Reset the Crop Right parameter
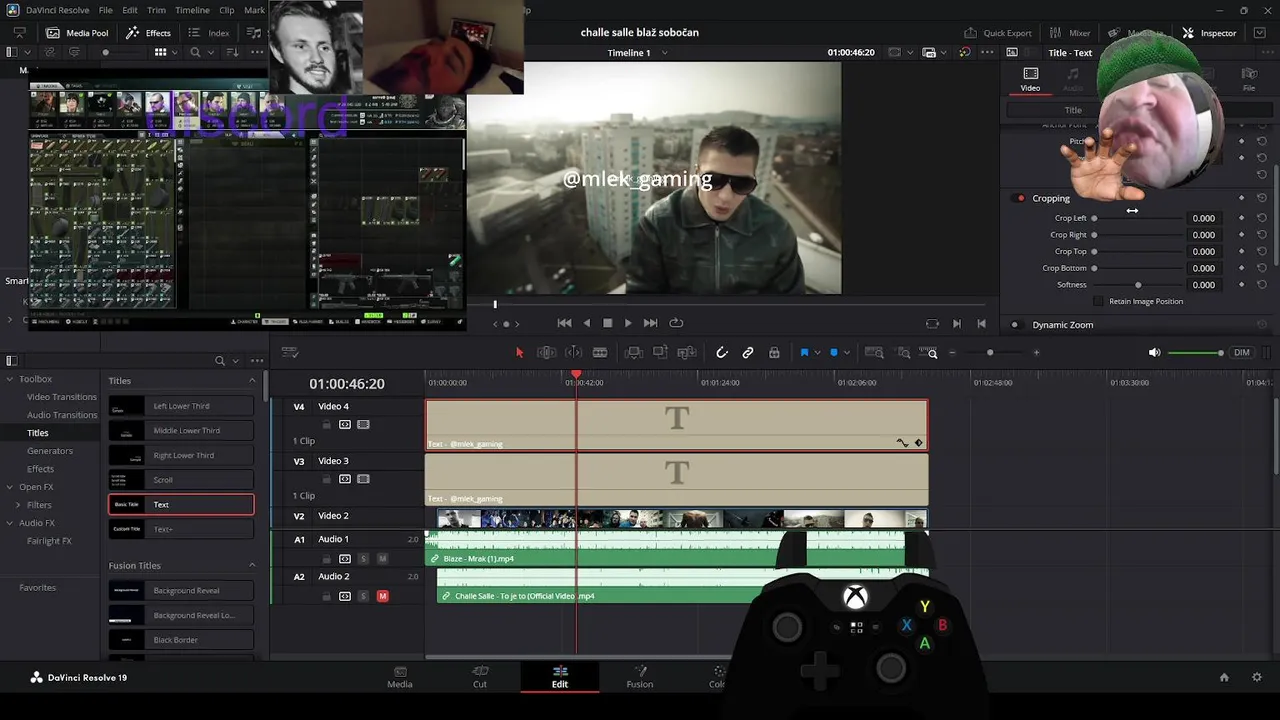 coord(1262,235)
